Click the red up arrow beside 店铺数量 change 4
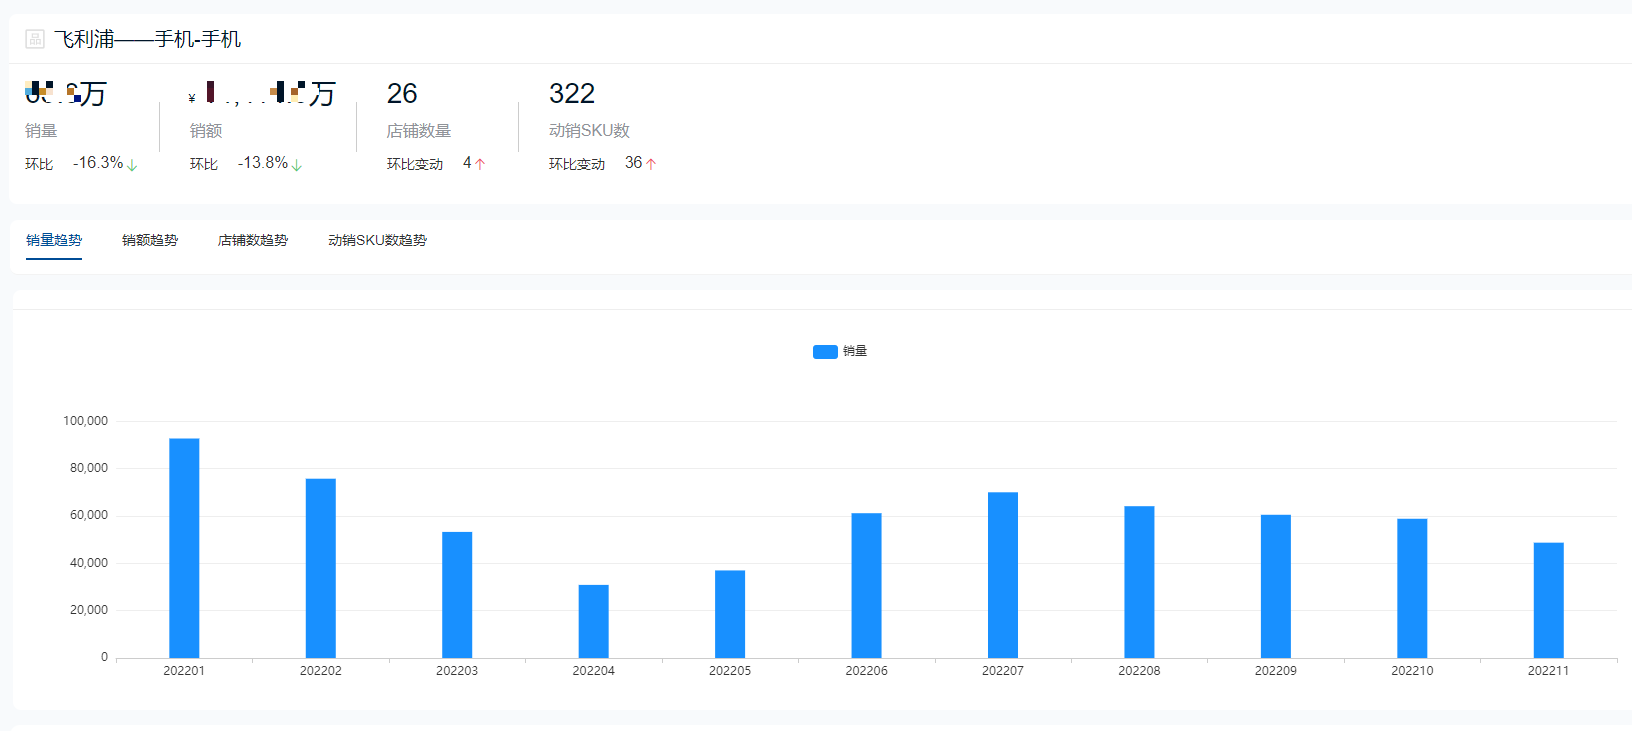The width and height of the screenshot is (1632, 731). (480, 164)
